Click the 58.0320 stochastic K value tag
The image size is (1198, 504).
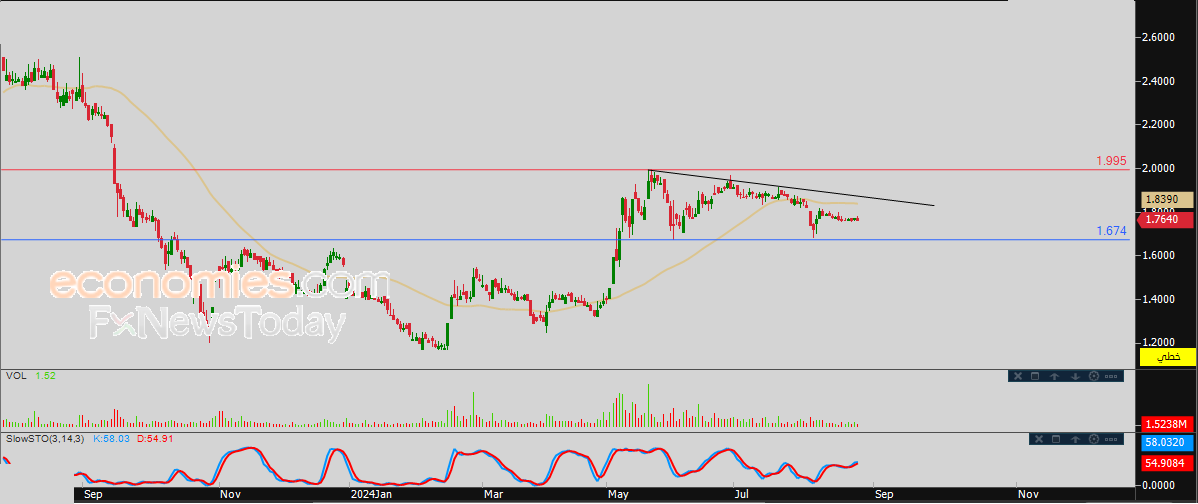coord(1168,442)
